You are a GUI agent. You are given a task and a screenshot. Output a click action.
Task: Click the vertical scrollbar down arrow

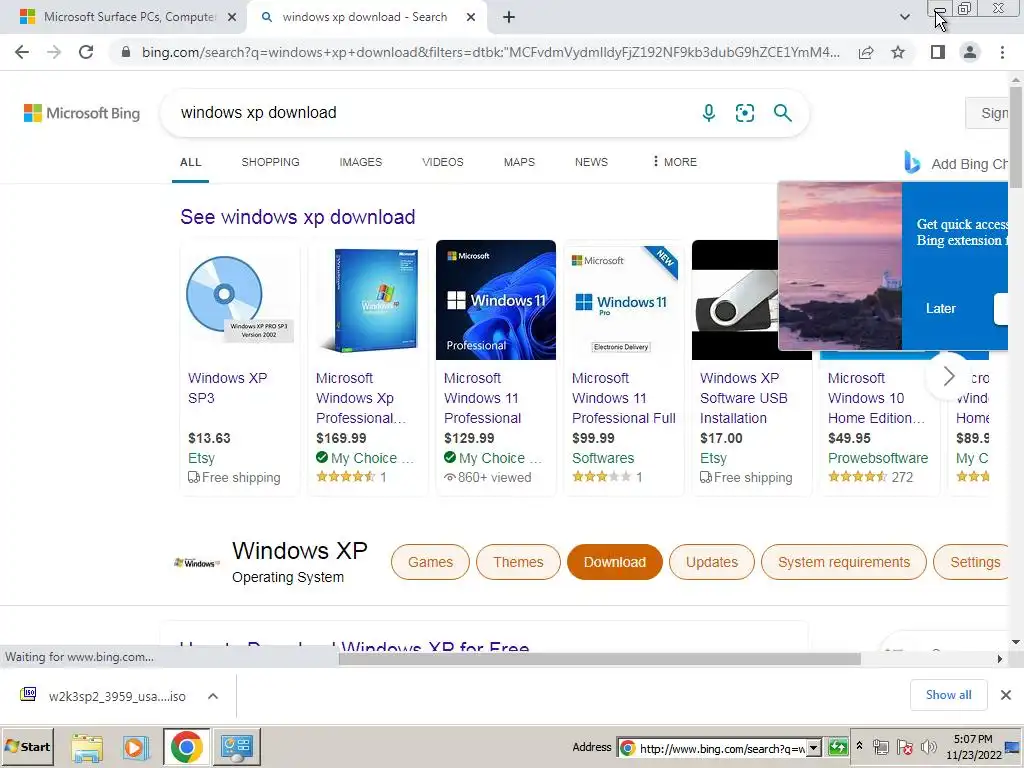pyautogui.click(x=1016, y=643)
